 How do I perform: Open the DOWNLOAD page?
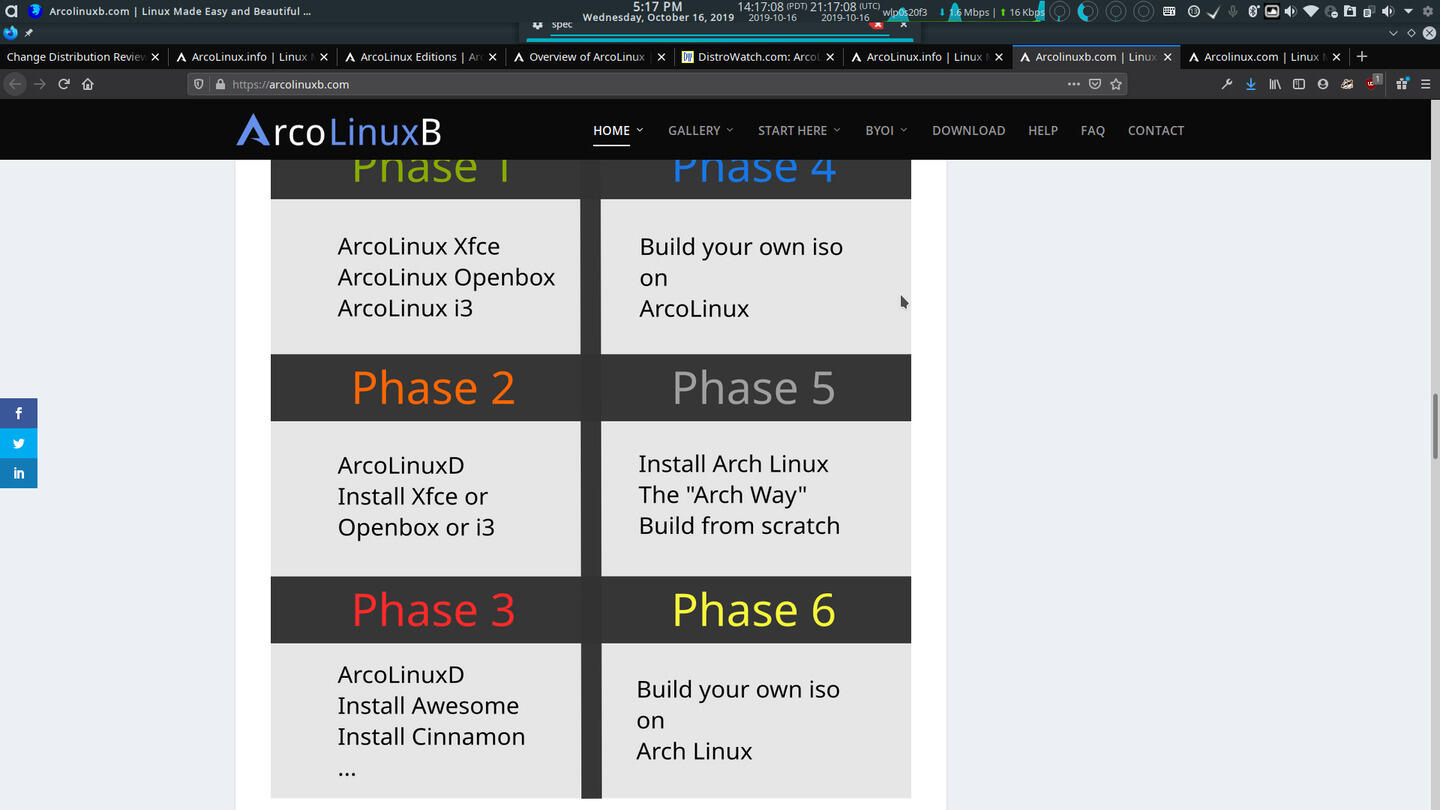pyautogui.click(x=968, y=130)
